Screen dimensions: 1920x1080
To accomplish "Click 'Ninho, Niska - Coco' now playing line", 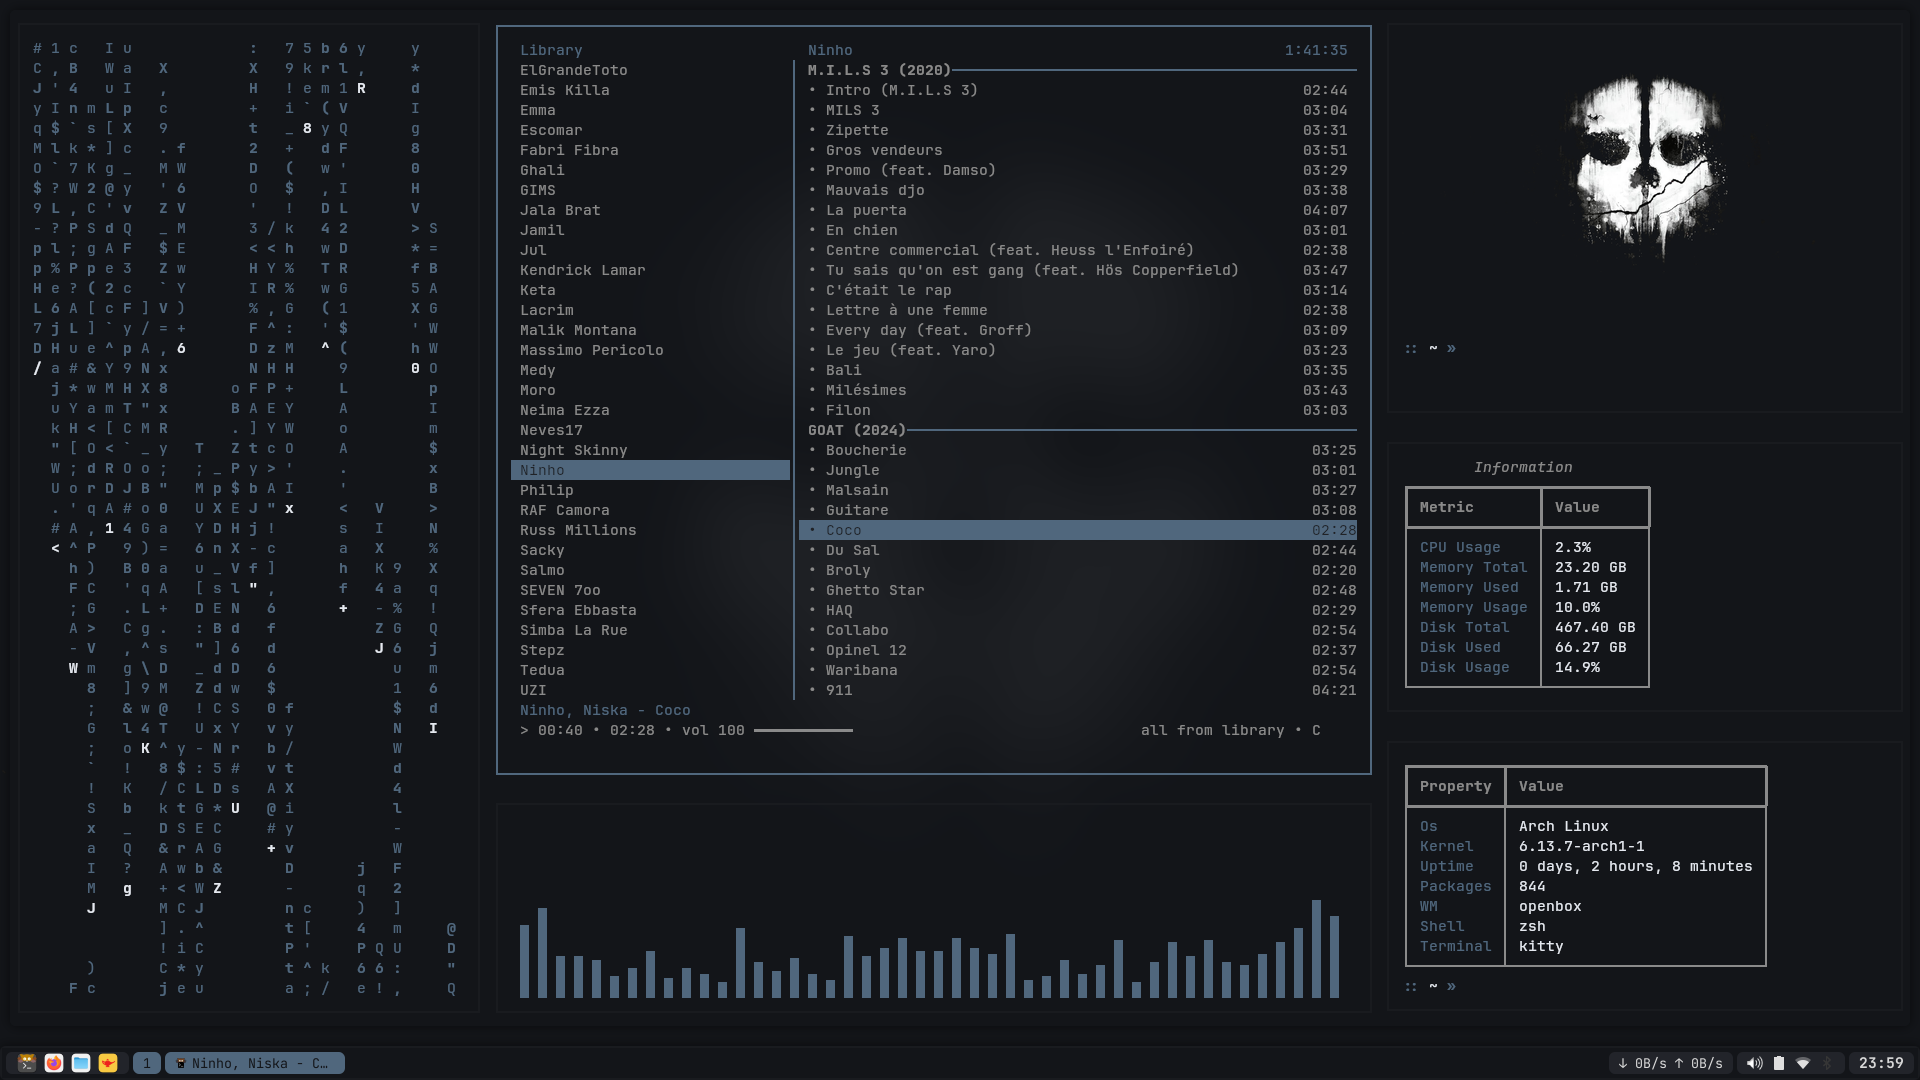I will [605, 710].
